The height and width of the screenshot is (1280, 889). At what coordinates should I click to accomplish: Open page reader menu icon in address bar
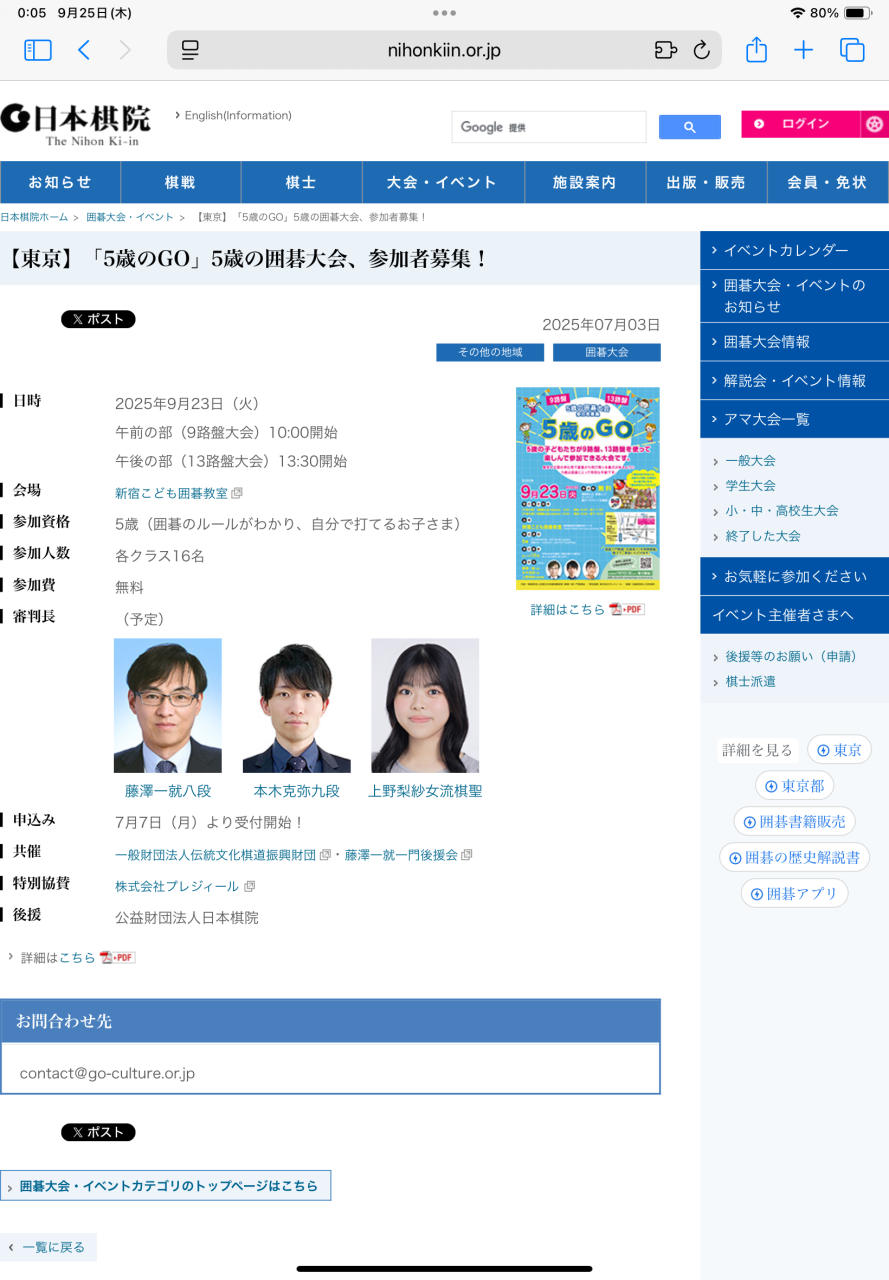pyautogui.click(x=190, y=50)
